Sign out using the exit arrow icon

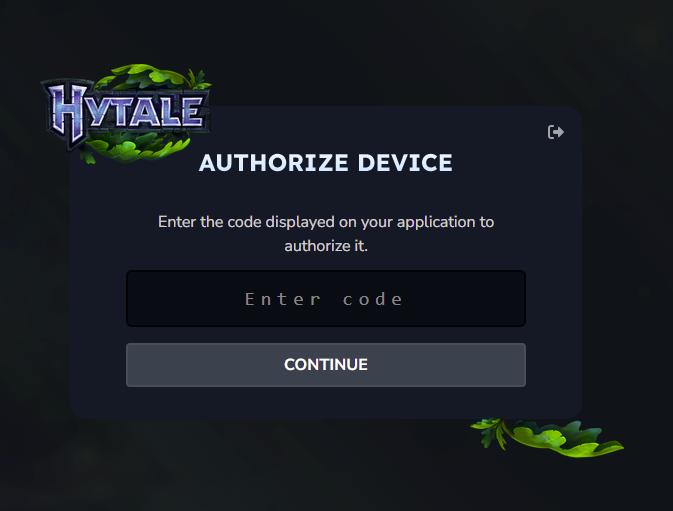[555, 132]
